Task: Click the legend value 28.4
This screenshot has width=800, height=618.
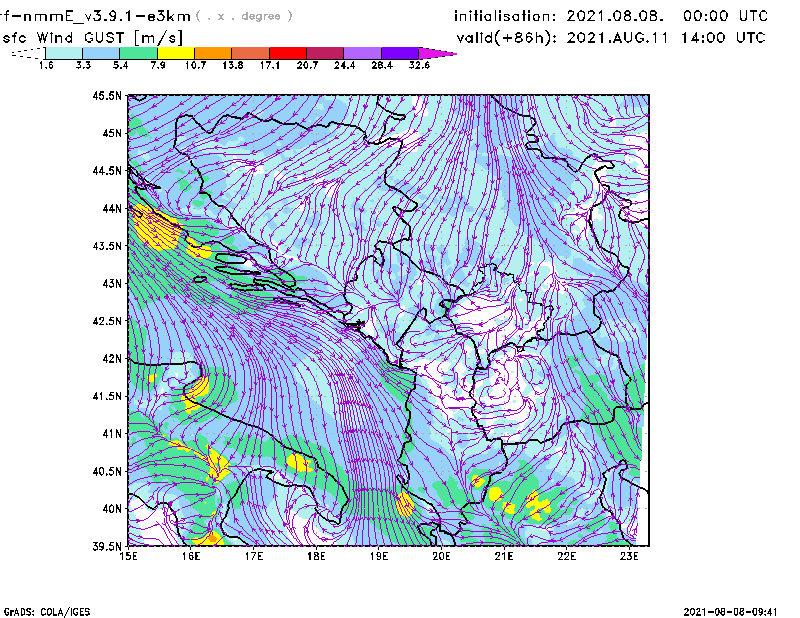Action: 382,65
